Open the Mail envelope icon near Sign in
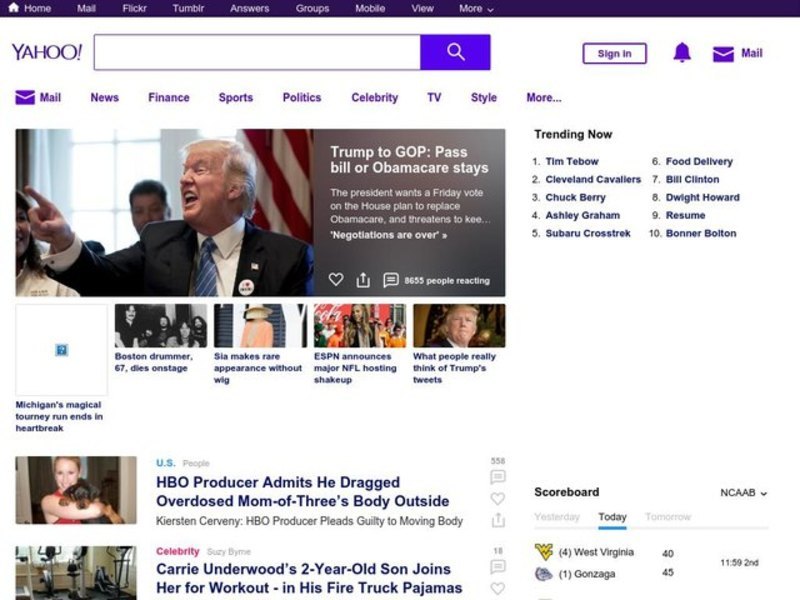 723,54
